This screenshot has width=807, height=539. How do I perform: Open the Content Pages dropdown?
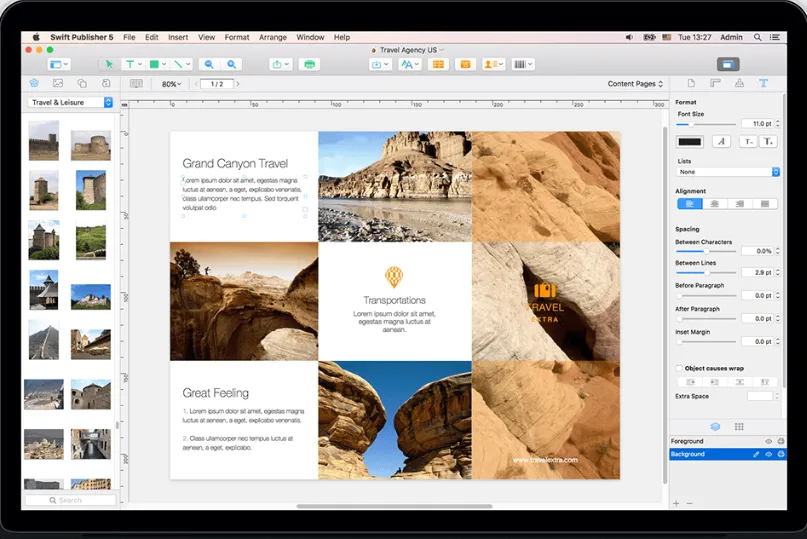pyautogui.click(x=635, y=84)
